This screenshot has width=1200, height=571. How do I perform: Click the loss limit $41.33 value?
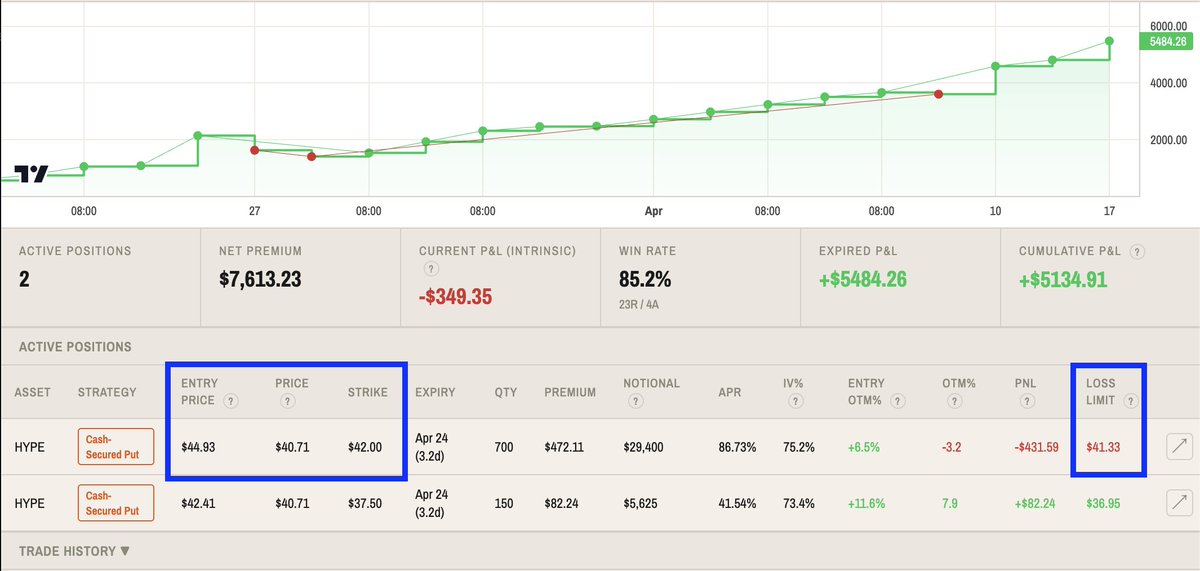(1105, 447)
